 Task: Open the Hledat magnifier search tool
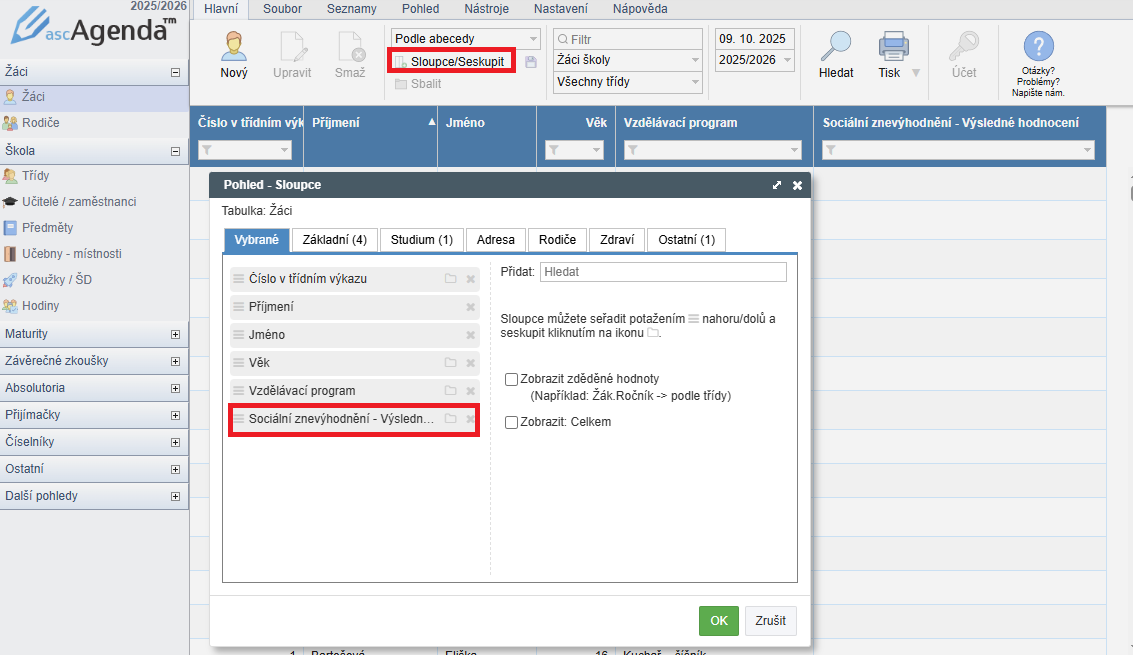click(x=835, y=47)
